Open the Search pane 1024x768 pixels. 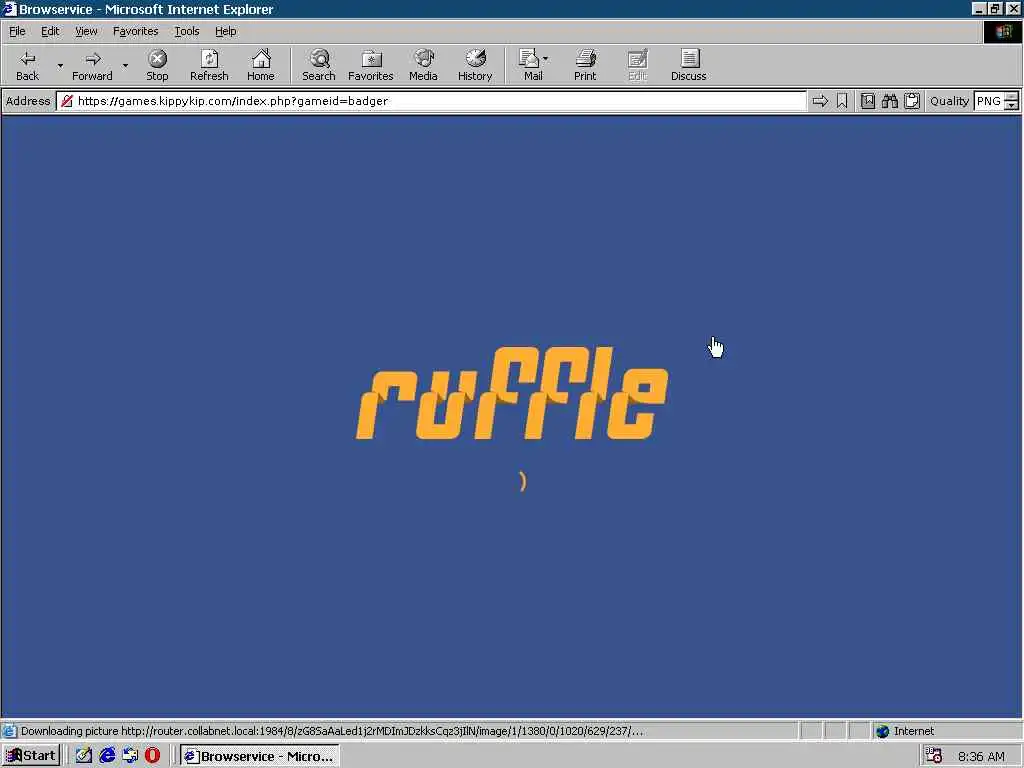coord(319,65)
